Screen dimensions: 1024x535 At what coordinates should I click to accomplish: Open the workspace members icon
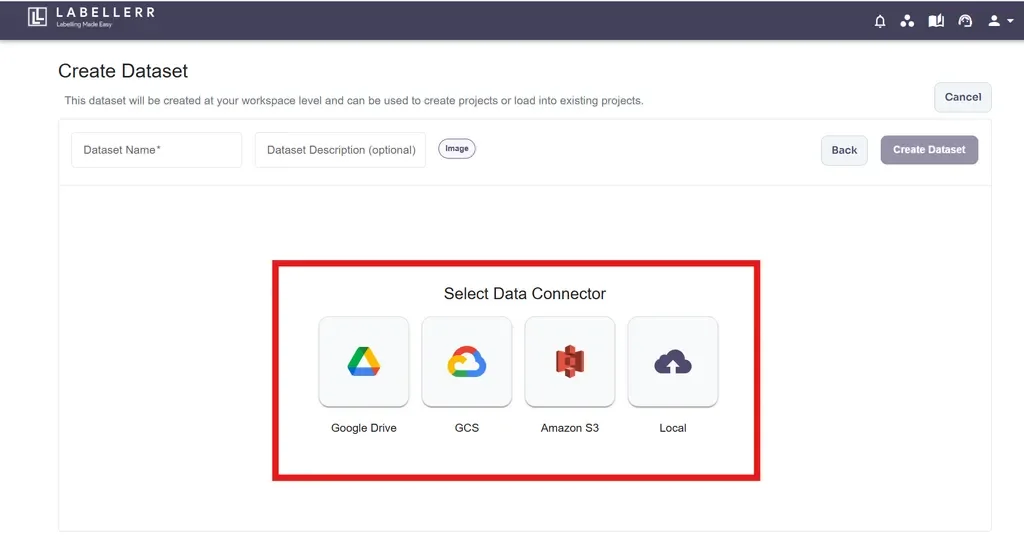click(907, 21)
